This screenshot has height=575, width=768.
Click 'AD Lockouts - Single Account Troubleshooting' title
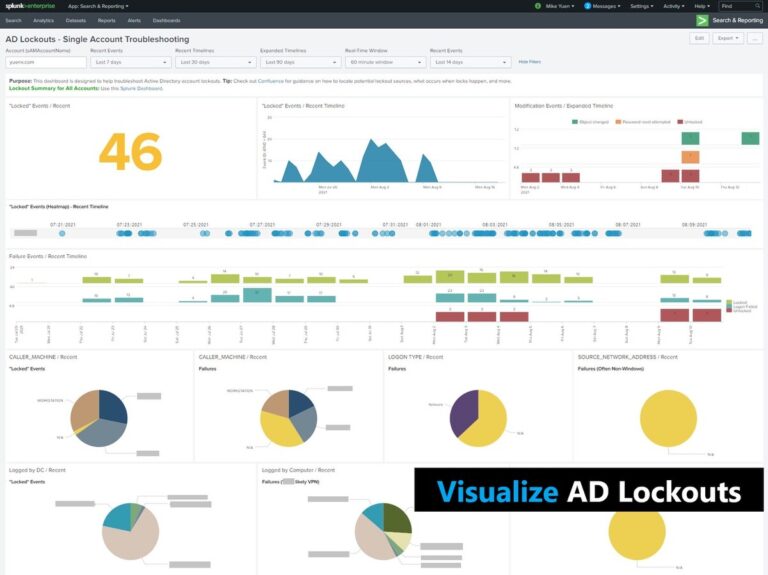tap(97, 39)
